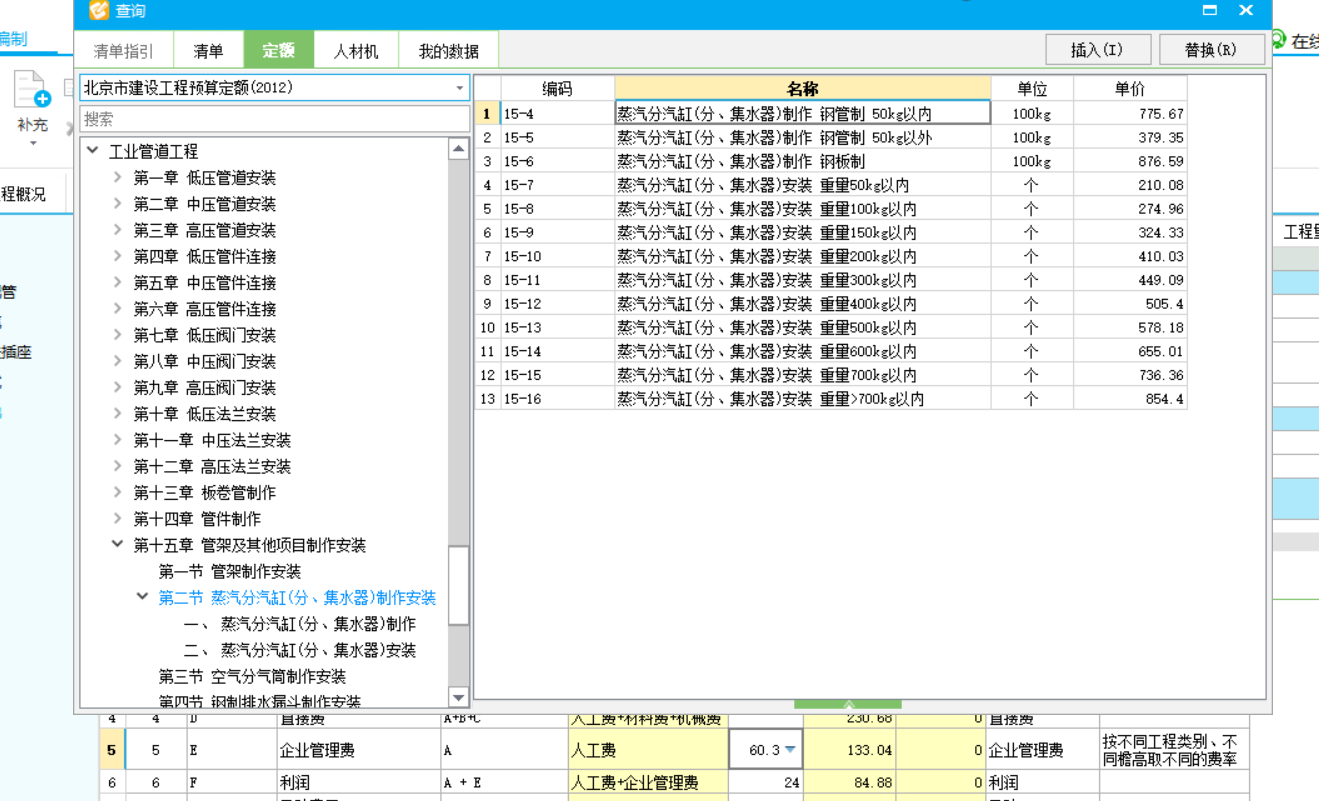Expand 第二章 中压管道安装 node
Image resolution: width=1319 pixels, height=801 pixels.
coord(117,203)
